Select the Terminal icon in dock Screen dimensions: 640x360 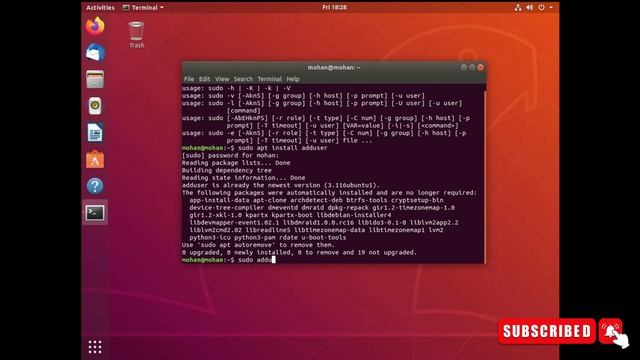[95, 213]
